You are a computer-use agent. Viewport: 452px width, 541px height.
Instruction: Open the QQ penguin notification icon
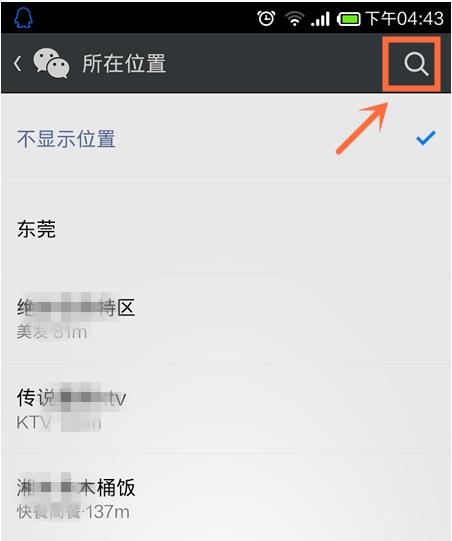pyautogui.click(x=23, y=18)
